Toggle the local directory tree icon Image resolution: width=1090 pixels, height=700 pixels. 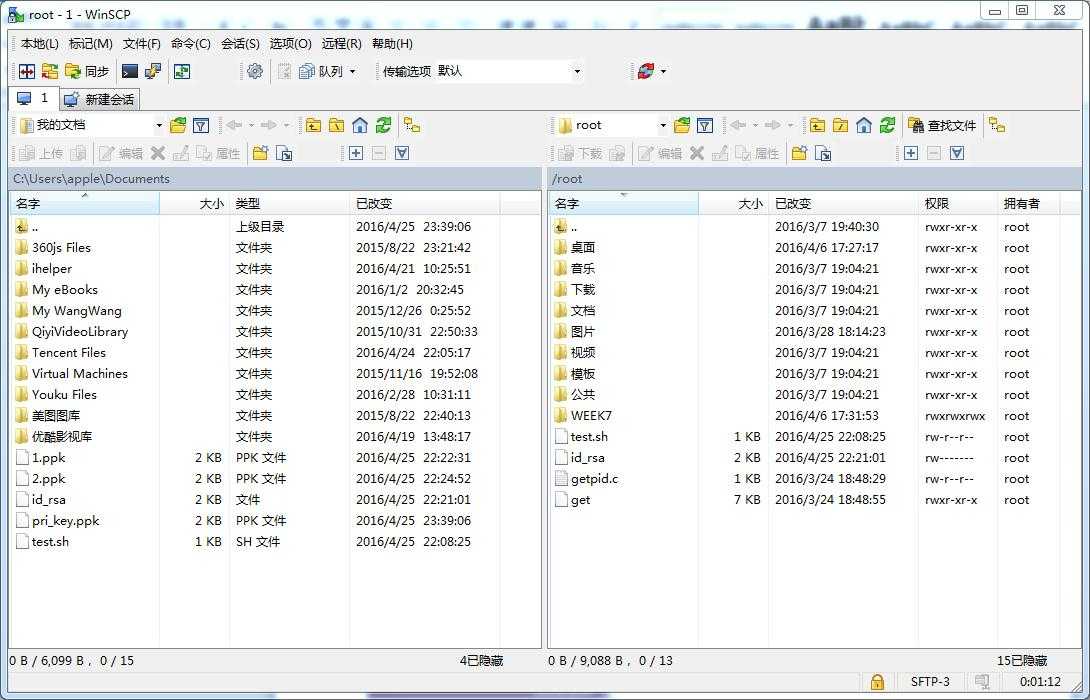click(x=412, y=126)
